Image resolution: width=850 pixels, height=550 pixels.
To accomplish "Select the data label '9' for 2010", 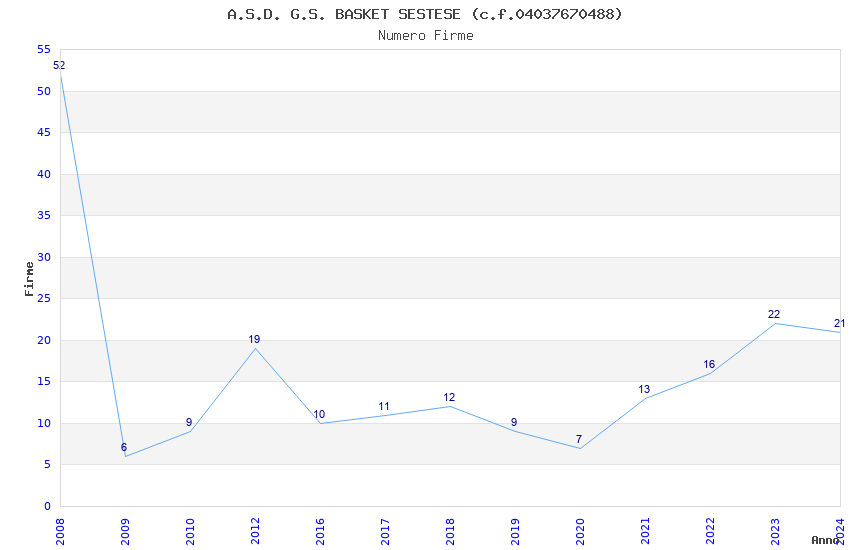I will 189,423.
